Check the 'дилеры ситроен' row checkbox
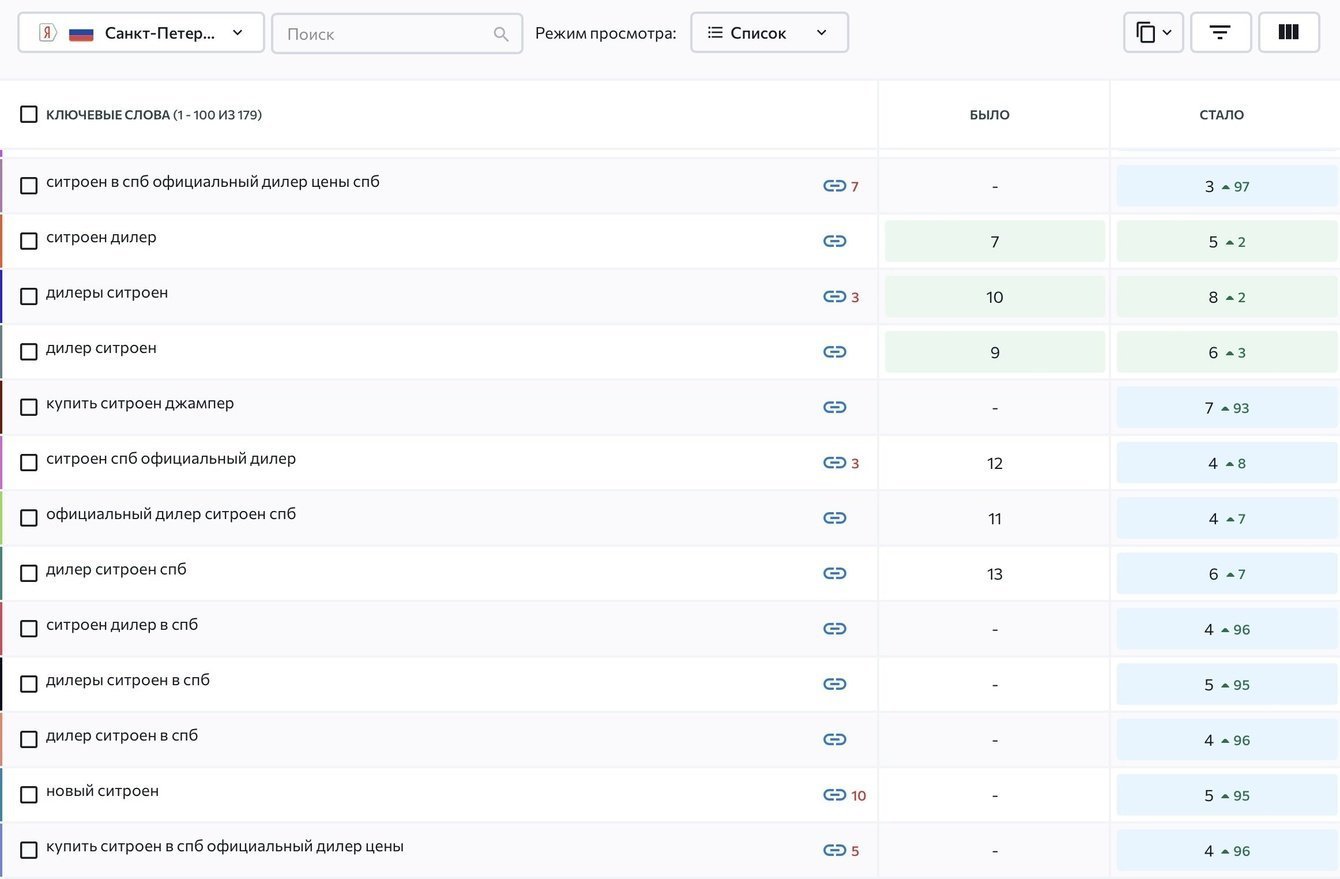The image size is (1340, 879). [29, 296]
